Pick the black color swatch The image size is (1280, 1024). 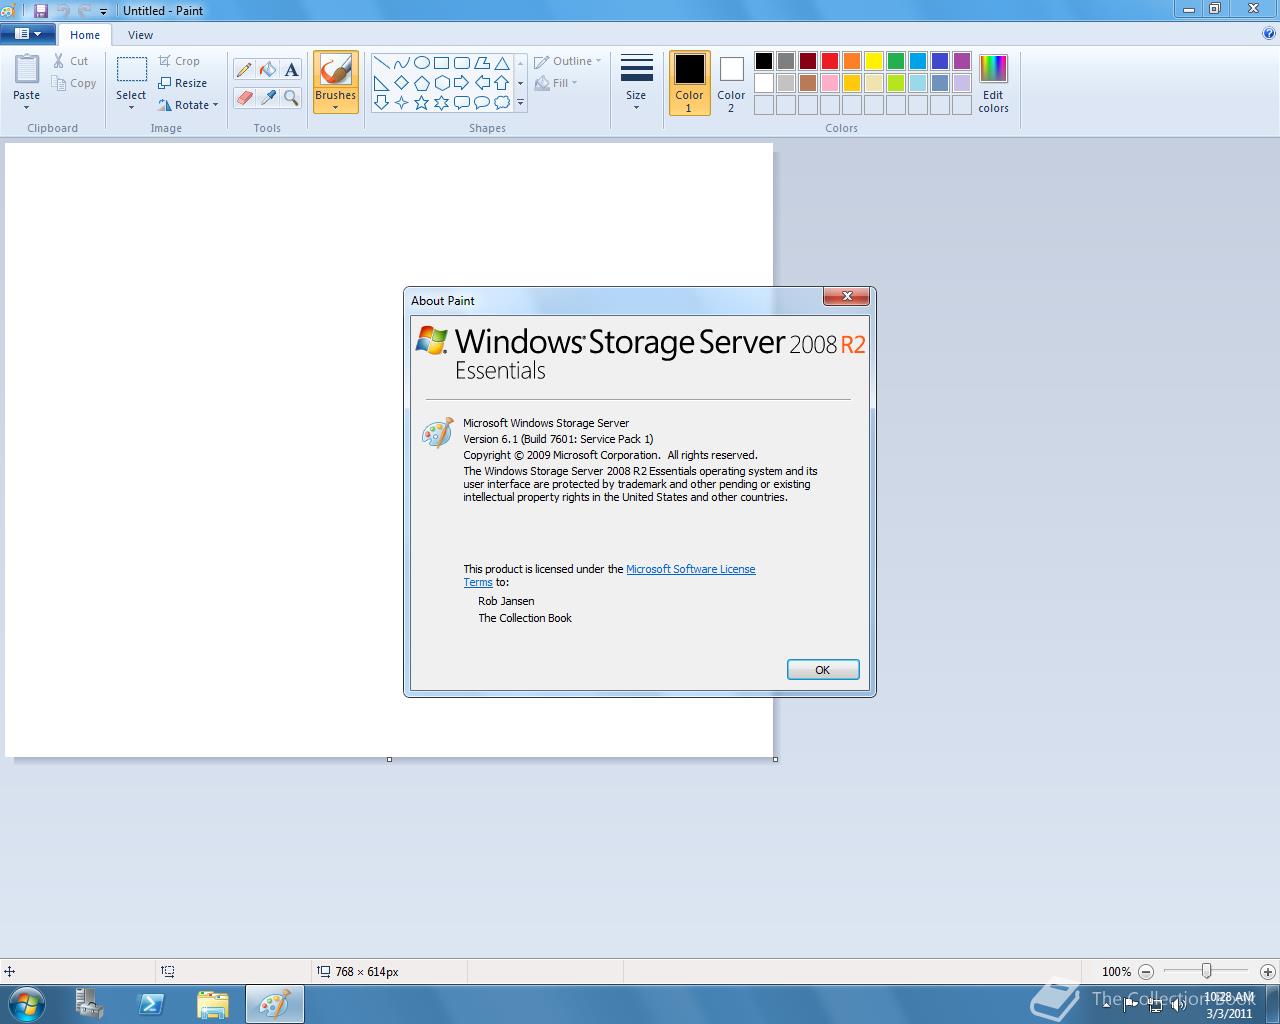(764, 61)
